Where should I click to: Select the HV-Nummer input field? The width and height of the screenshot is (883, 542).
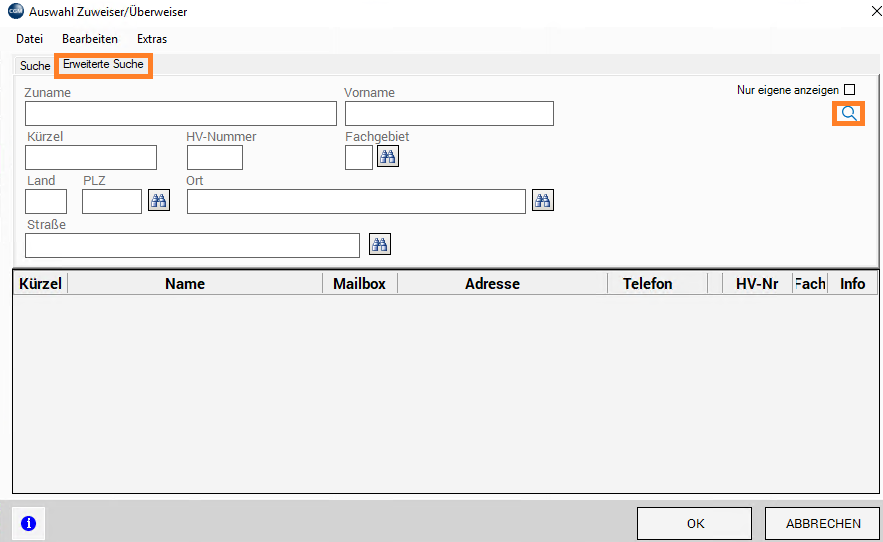(x=215, y=157)
